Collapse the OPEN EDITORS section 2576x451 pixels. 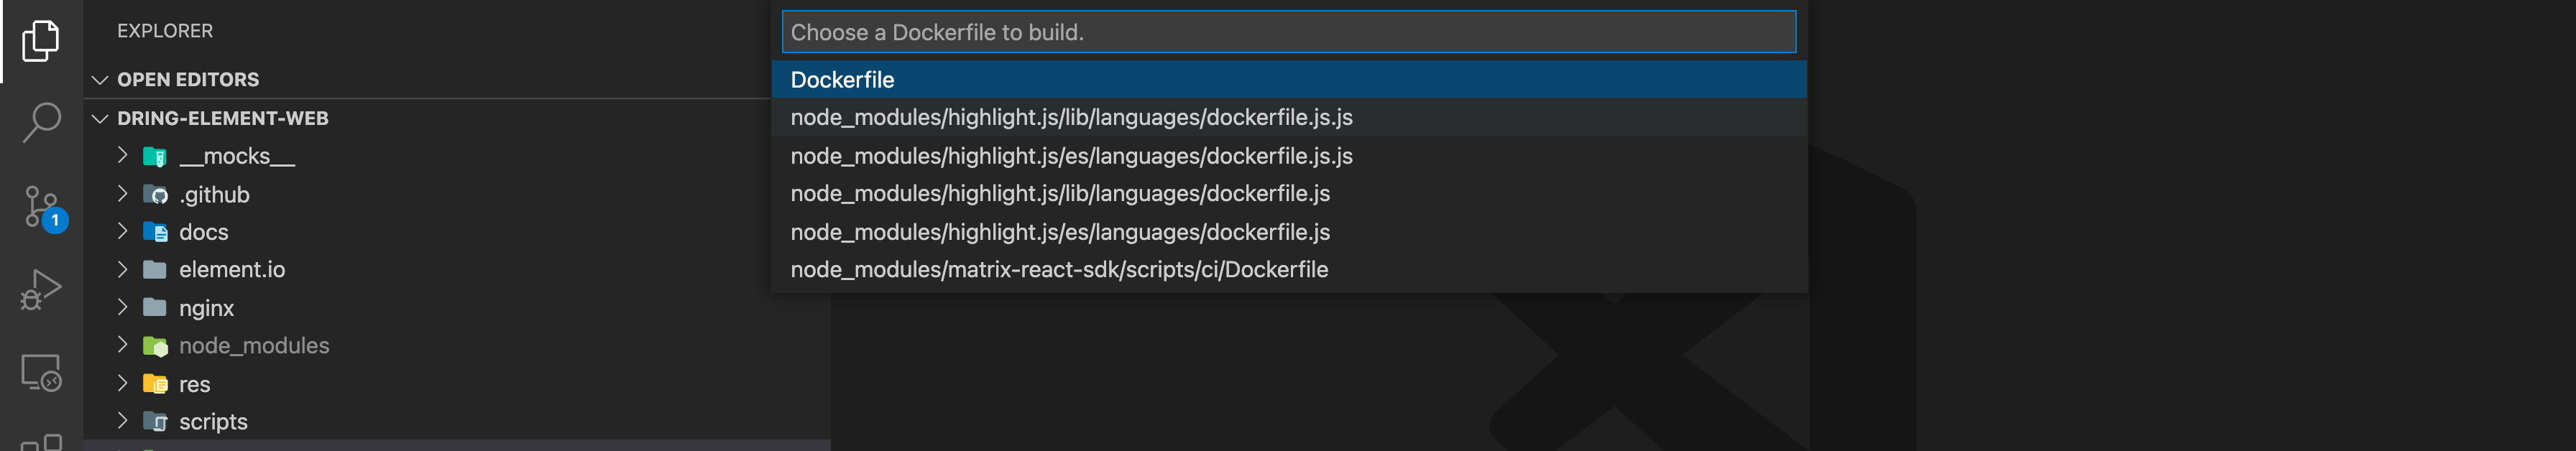[100, 80]
